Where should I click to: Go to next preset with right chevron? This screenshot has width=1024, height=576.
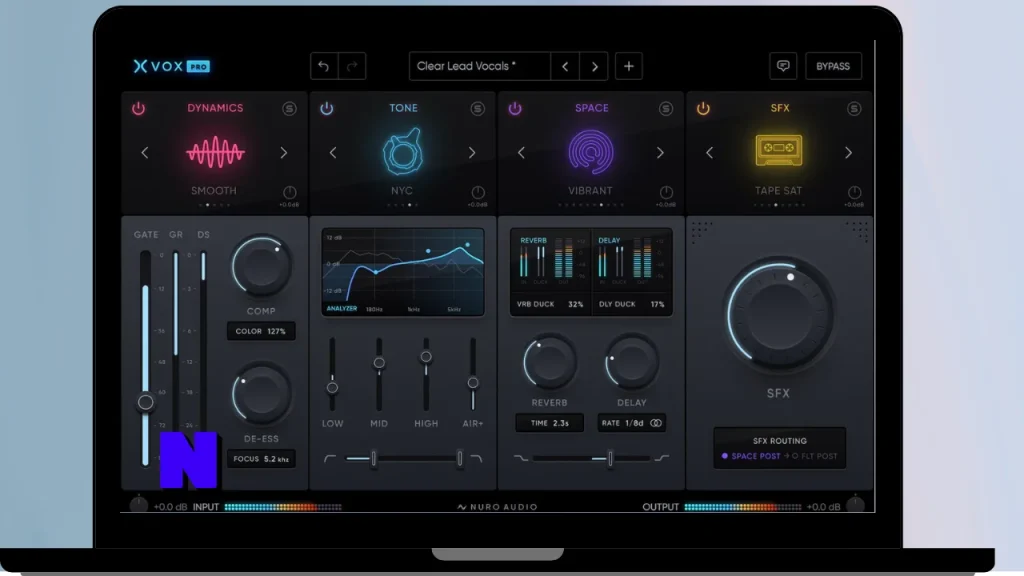point(594,66)
